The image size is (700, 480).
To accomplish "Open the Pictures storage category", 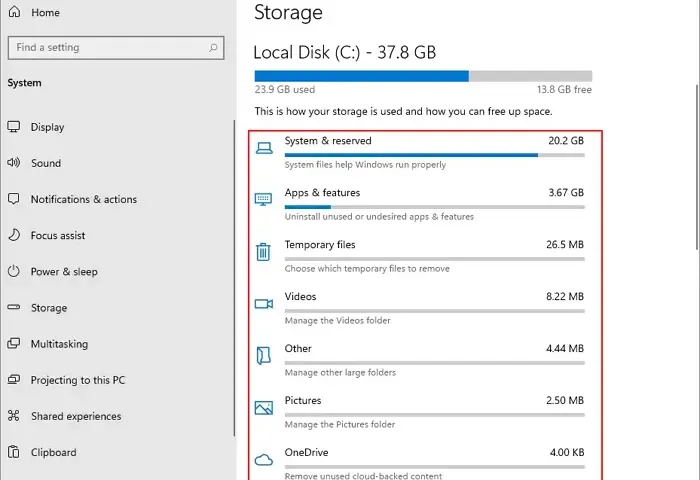I will (420, 412).
